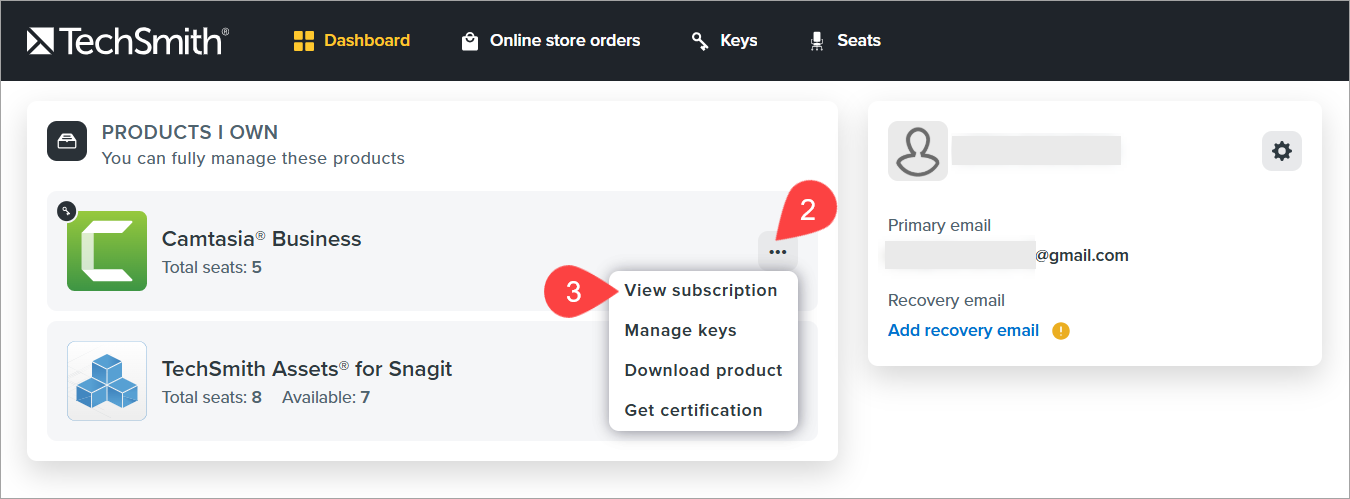Click the TechSmith Assets cubes icon

click(107, 381)
